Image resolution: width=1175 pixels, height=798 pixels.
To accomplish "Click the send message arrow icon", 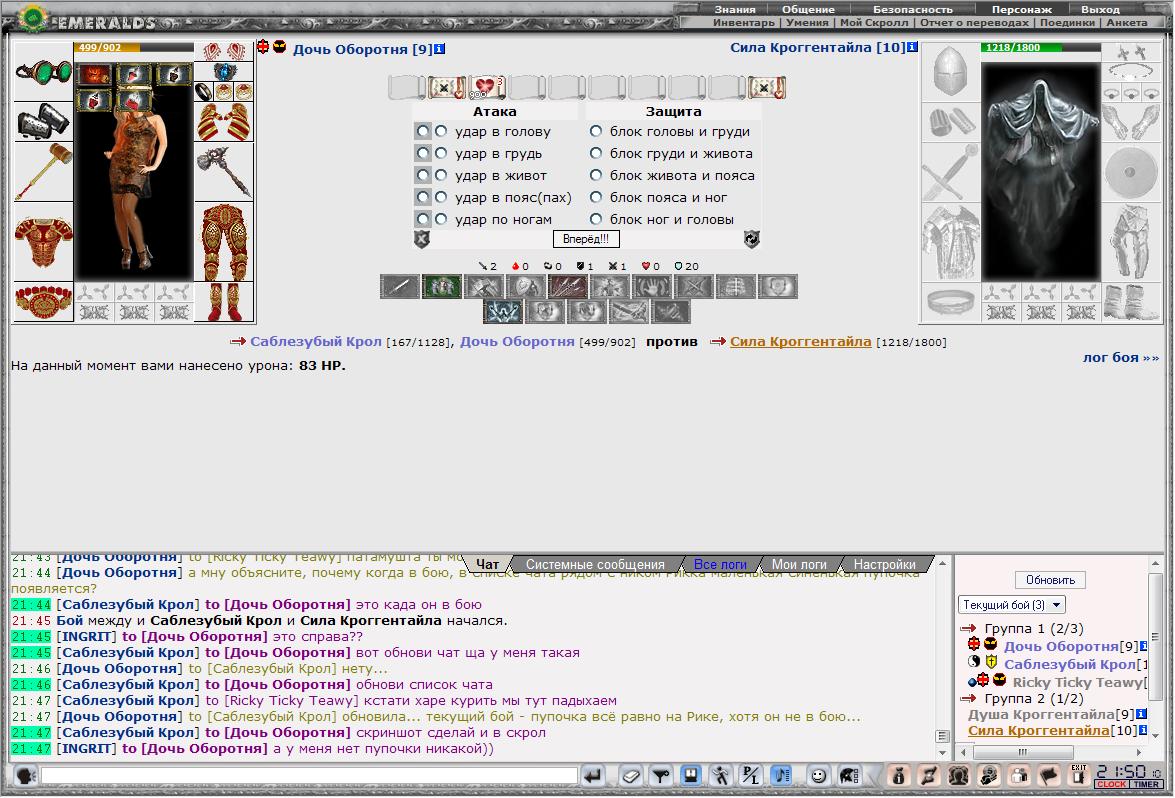I will [x=593, y=776].
